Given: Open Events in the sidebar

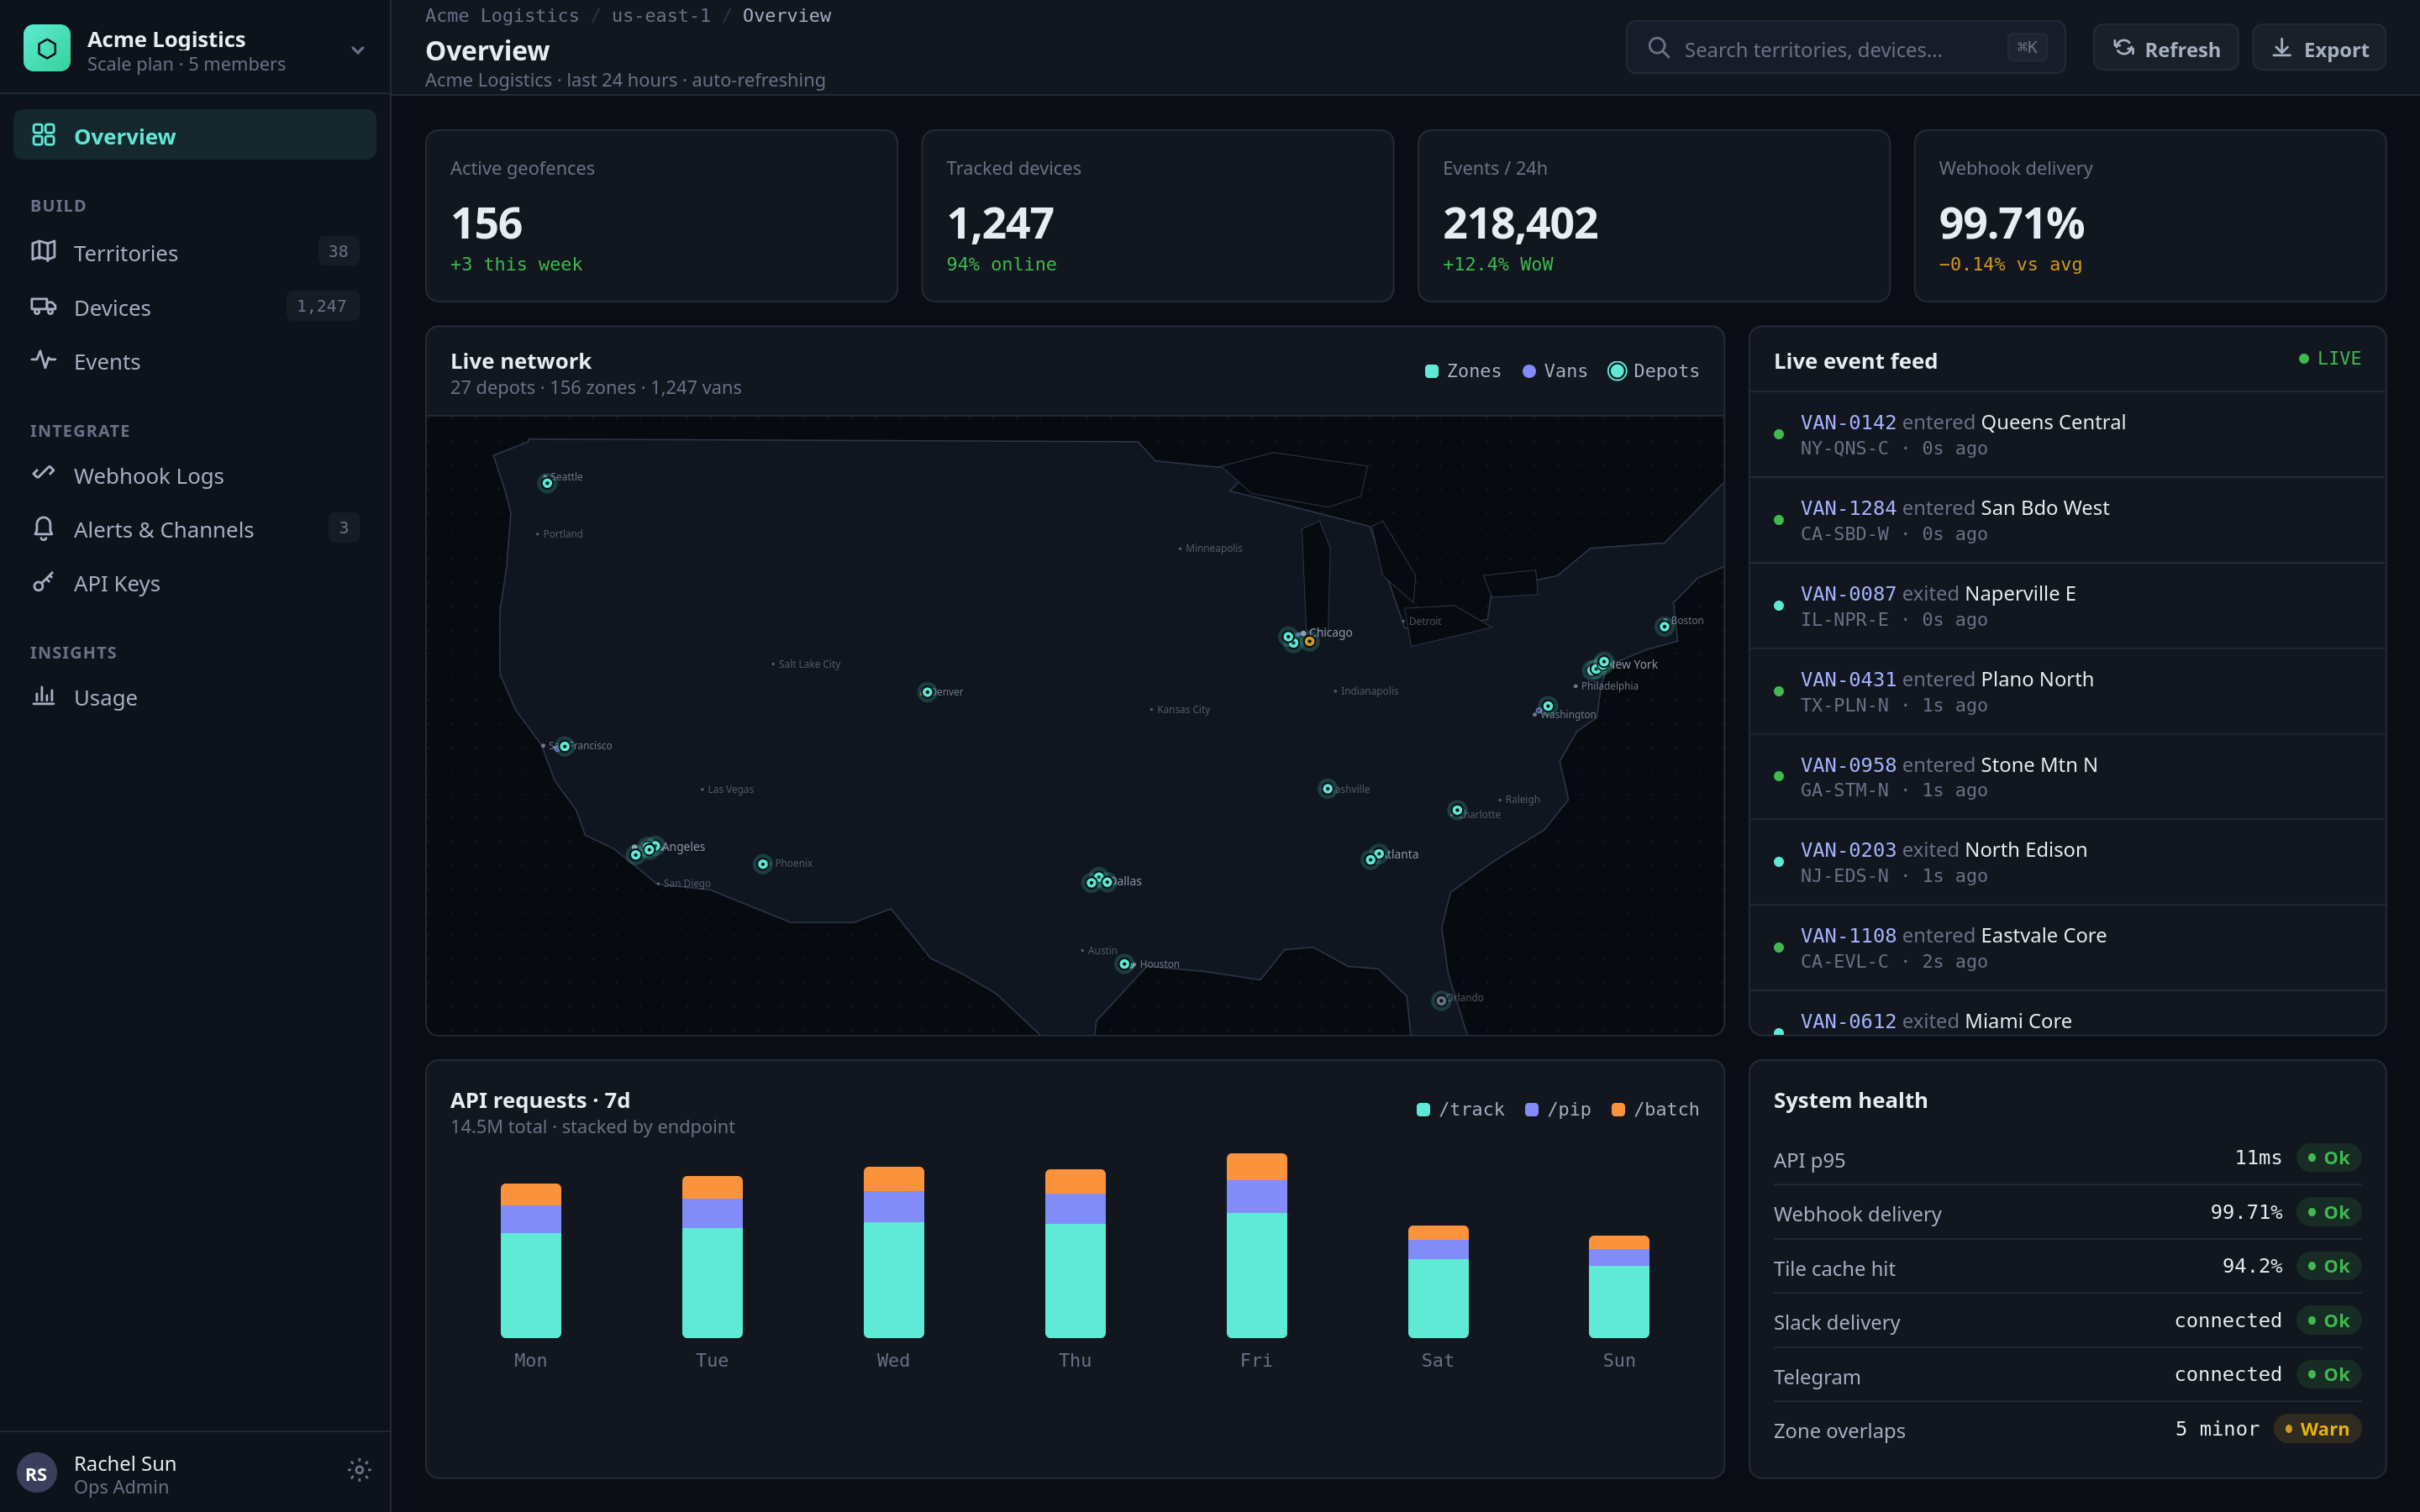Looking at the screenshot, I should [195, 361].
